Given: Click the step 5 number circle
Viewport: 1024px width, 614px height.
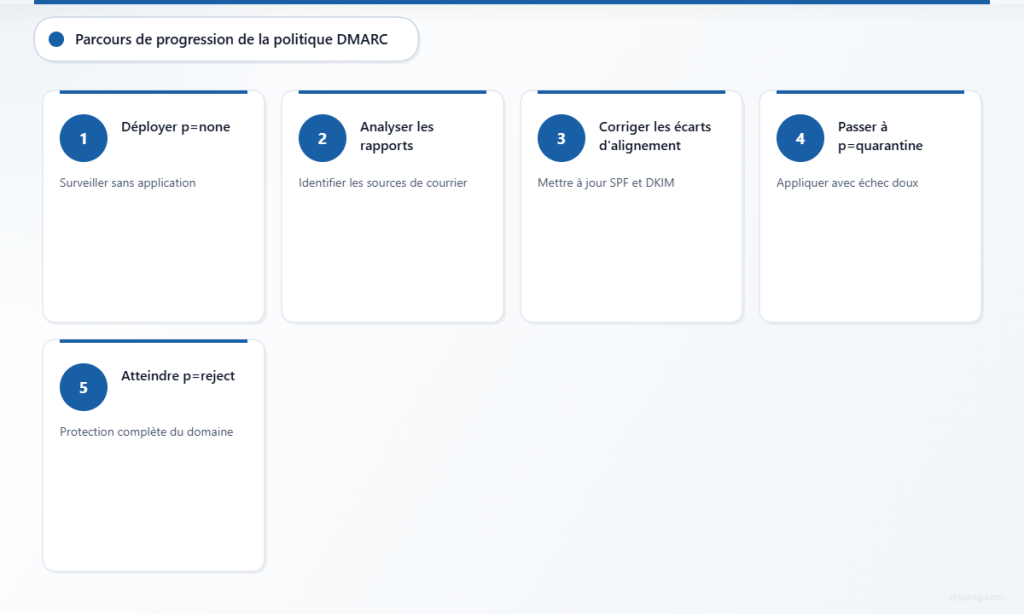Looking at the screenshot, I should point(84,387).
